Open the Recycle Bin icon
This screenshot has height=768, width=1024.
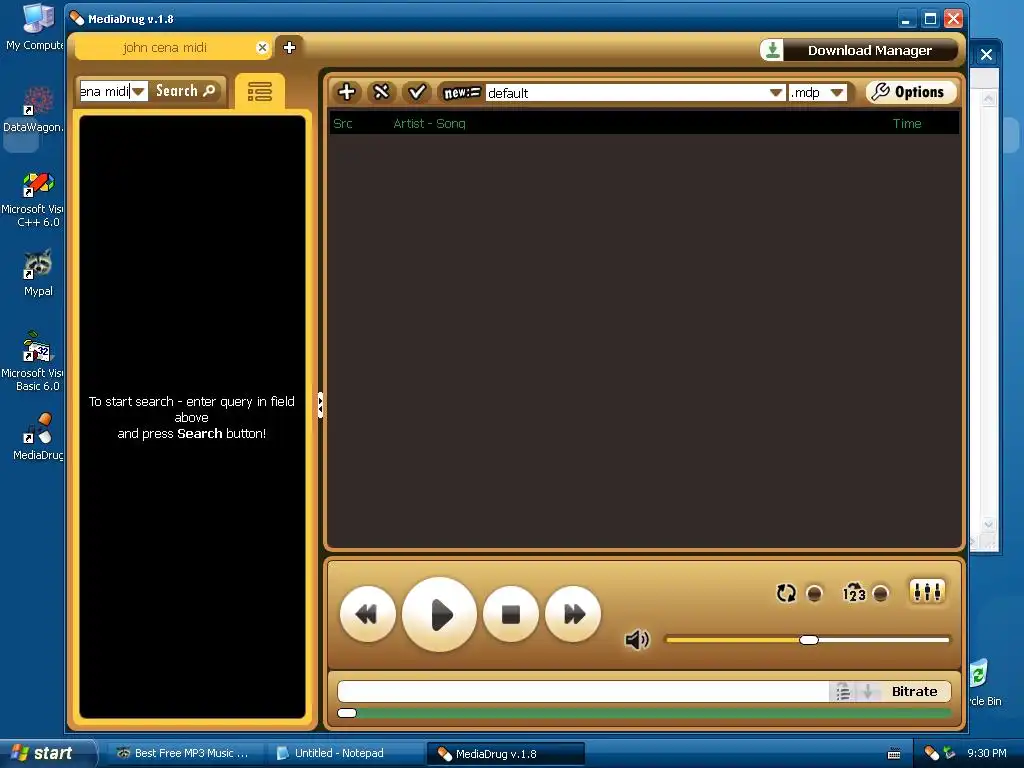[x=983, y=682]
